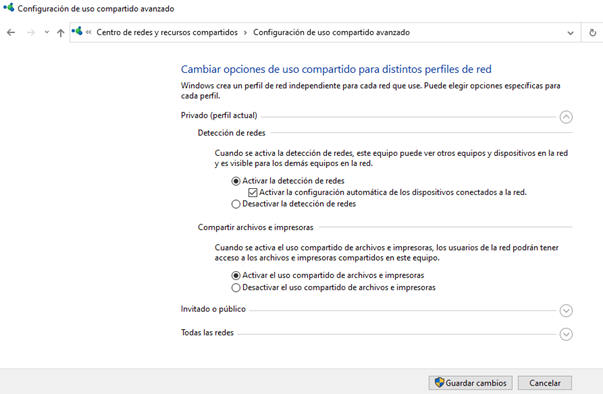Collapse the Privado (perfil actual) section

coord(566,117)
